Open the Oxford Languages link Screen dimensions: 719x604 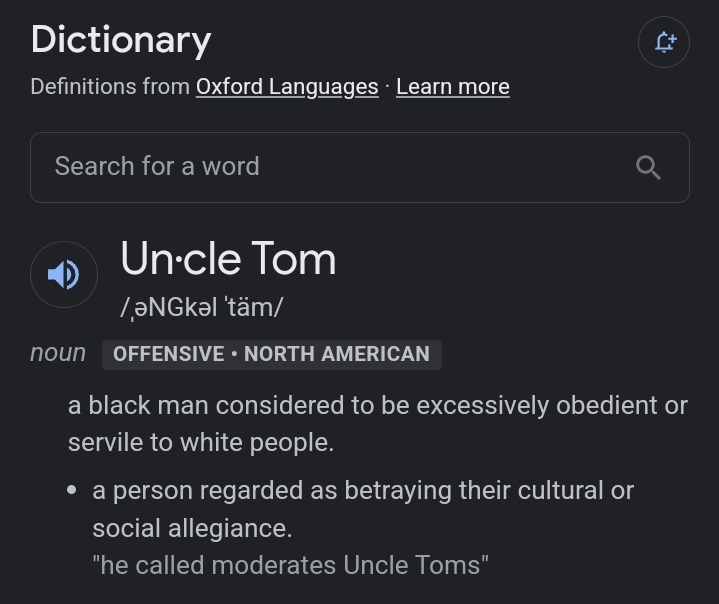coord(287,87)
